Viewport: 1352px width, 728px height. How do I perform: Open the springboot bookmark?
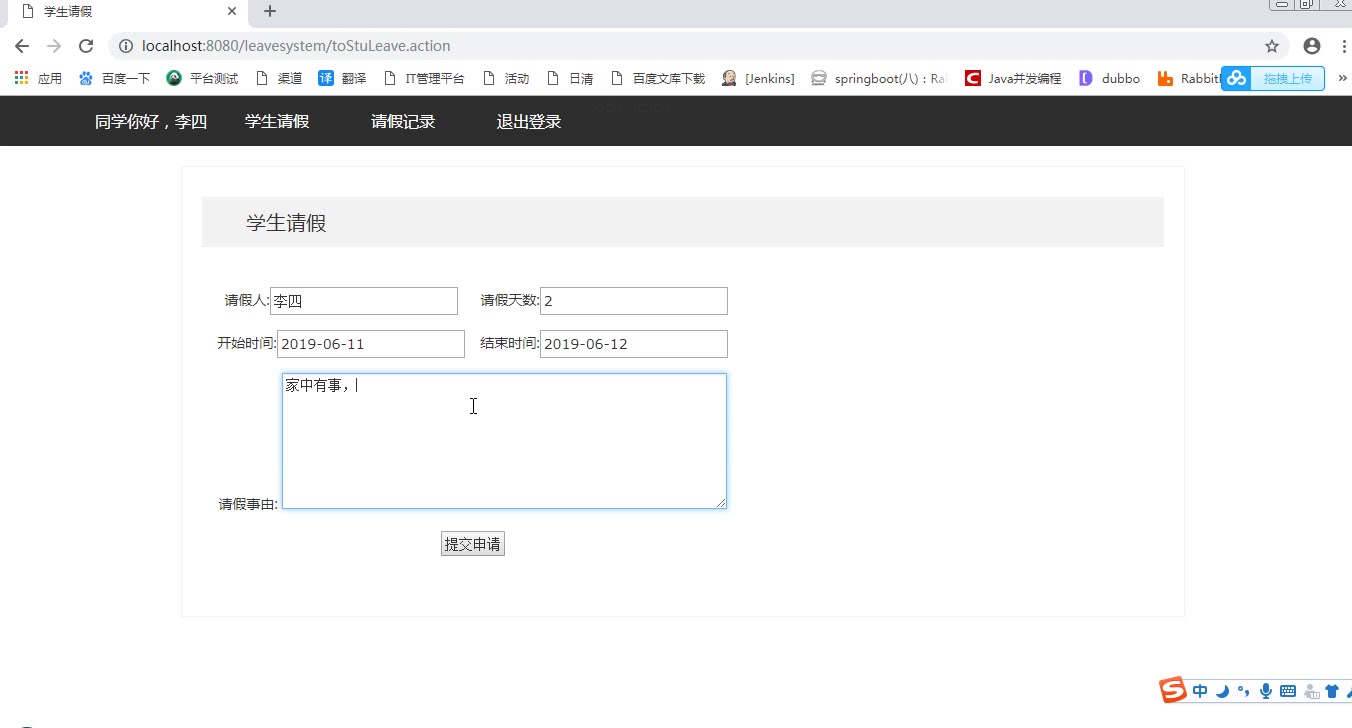(879, 78)
